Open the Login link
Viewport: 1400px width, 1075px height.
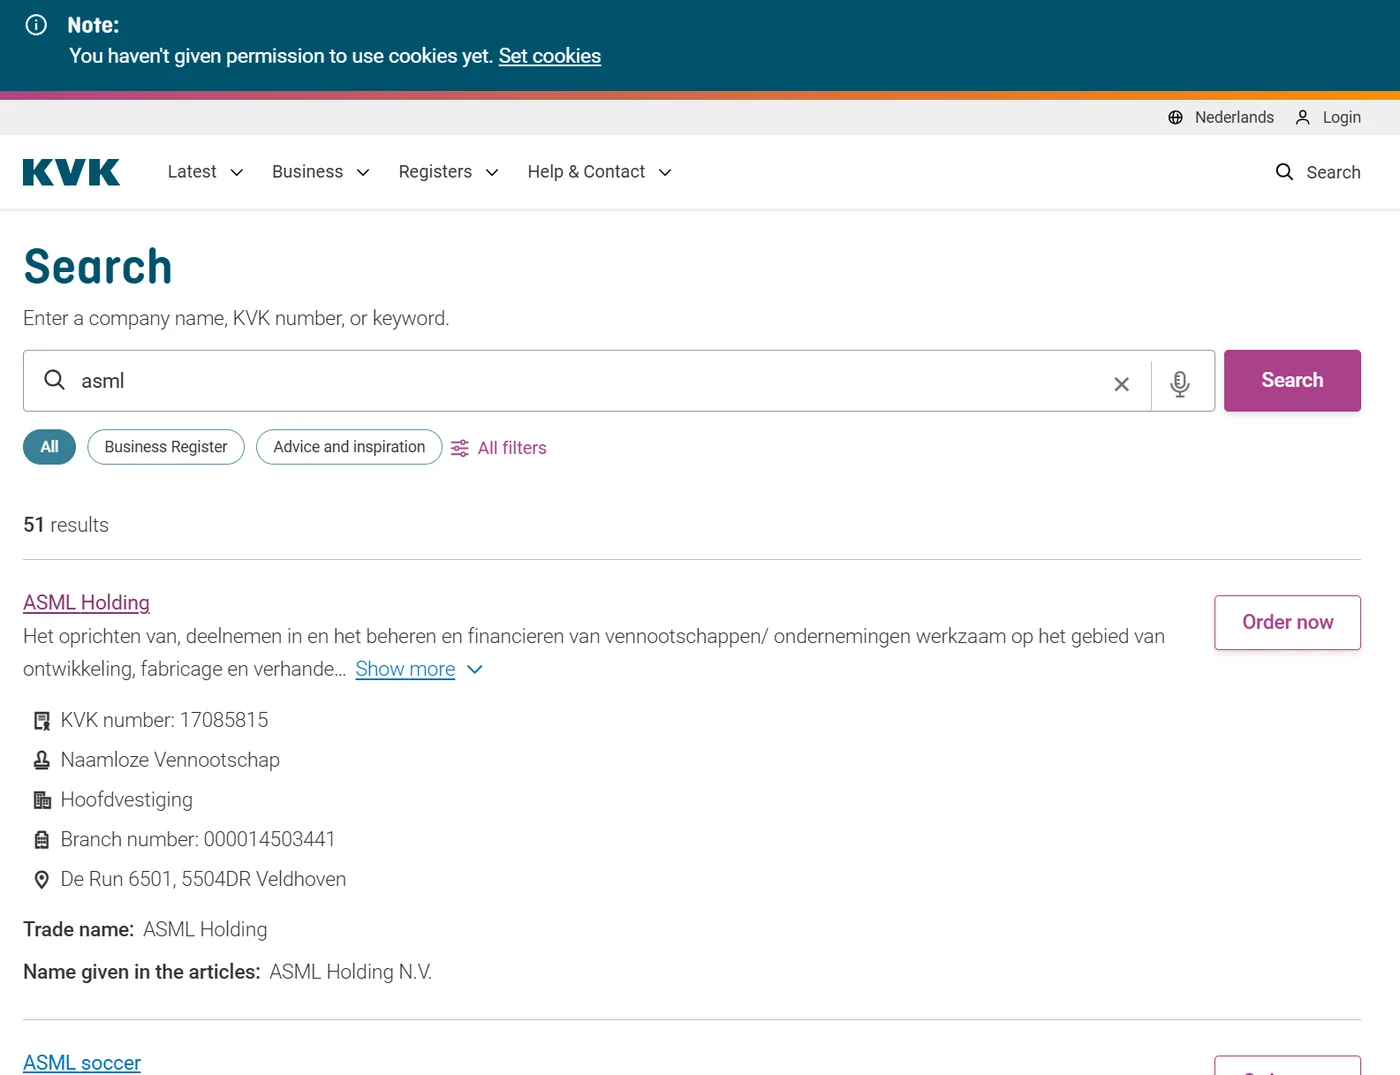pyautogui.click(x=1341, y=117)
